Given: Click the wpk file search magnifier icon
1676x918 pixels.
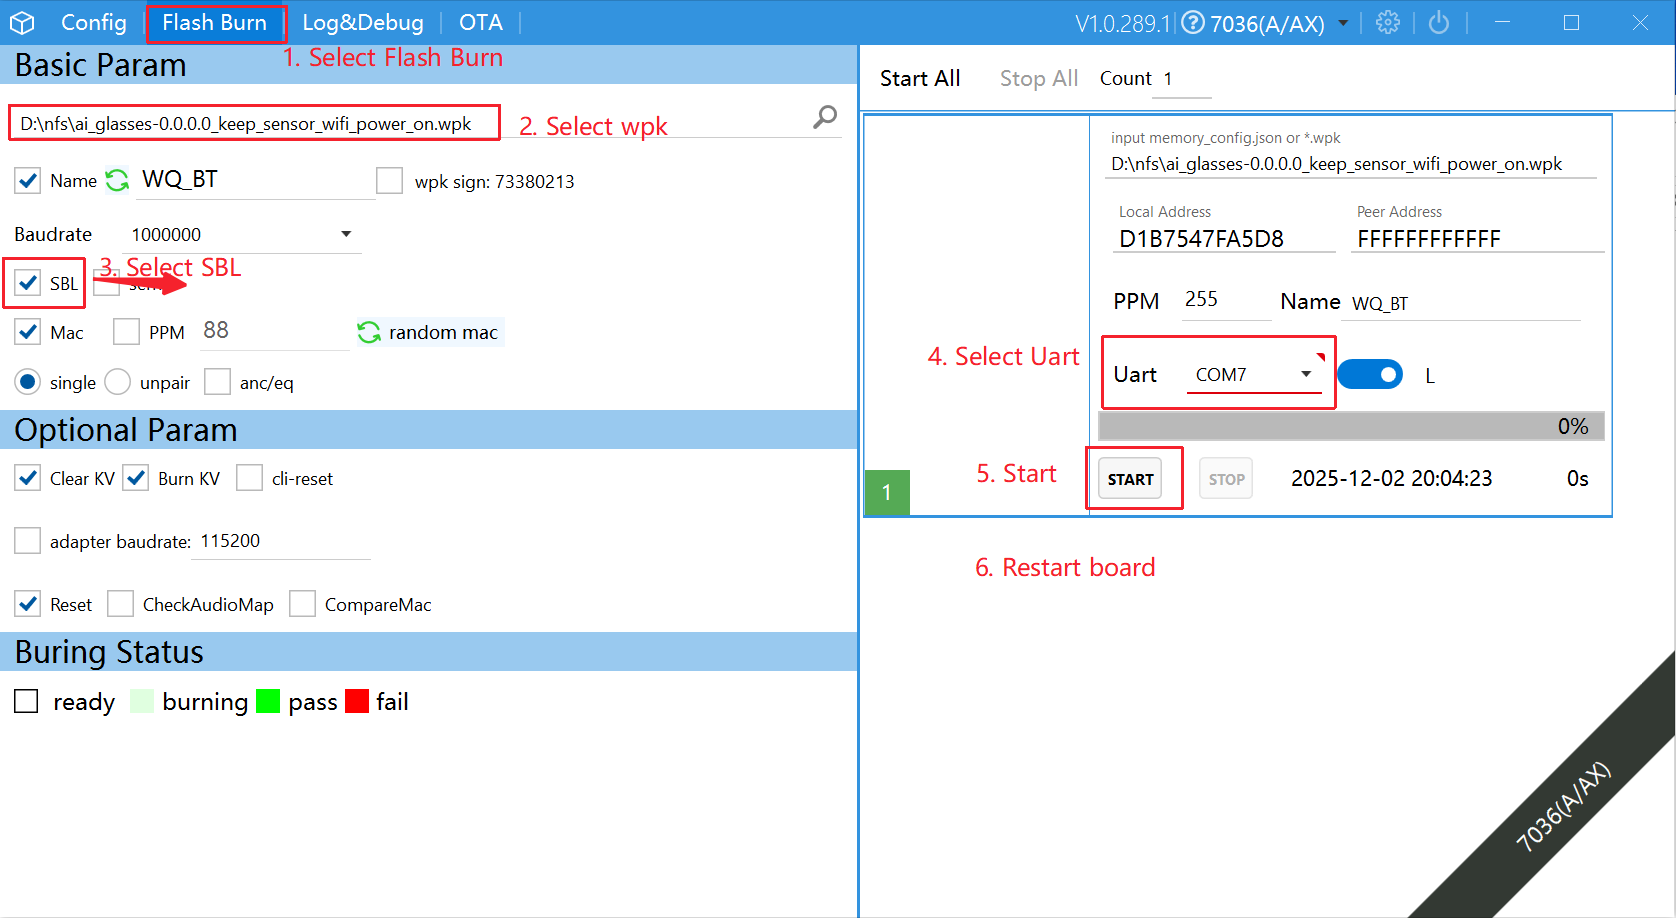Looking at the screenshot, I should click(825, 117).
